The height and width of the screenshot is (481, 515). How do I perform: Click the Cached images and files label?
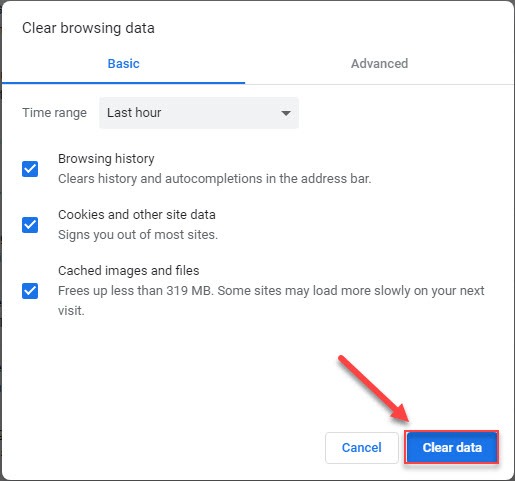point(129,271)
